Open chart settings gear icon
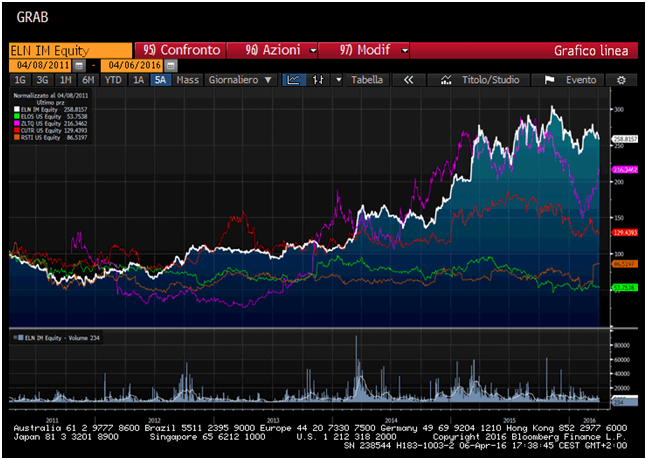Viewport: 647px width, 460px height. click(621, 80)
